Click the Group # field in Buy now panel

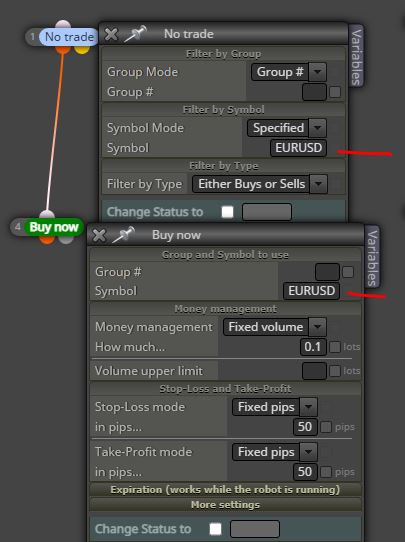pos(327,272)
